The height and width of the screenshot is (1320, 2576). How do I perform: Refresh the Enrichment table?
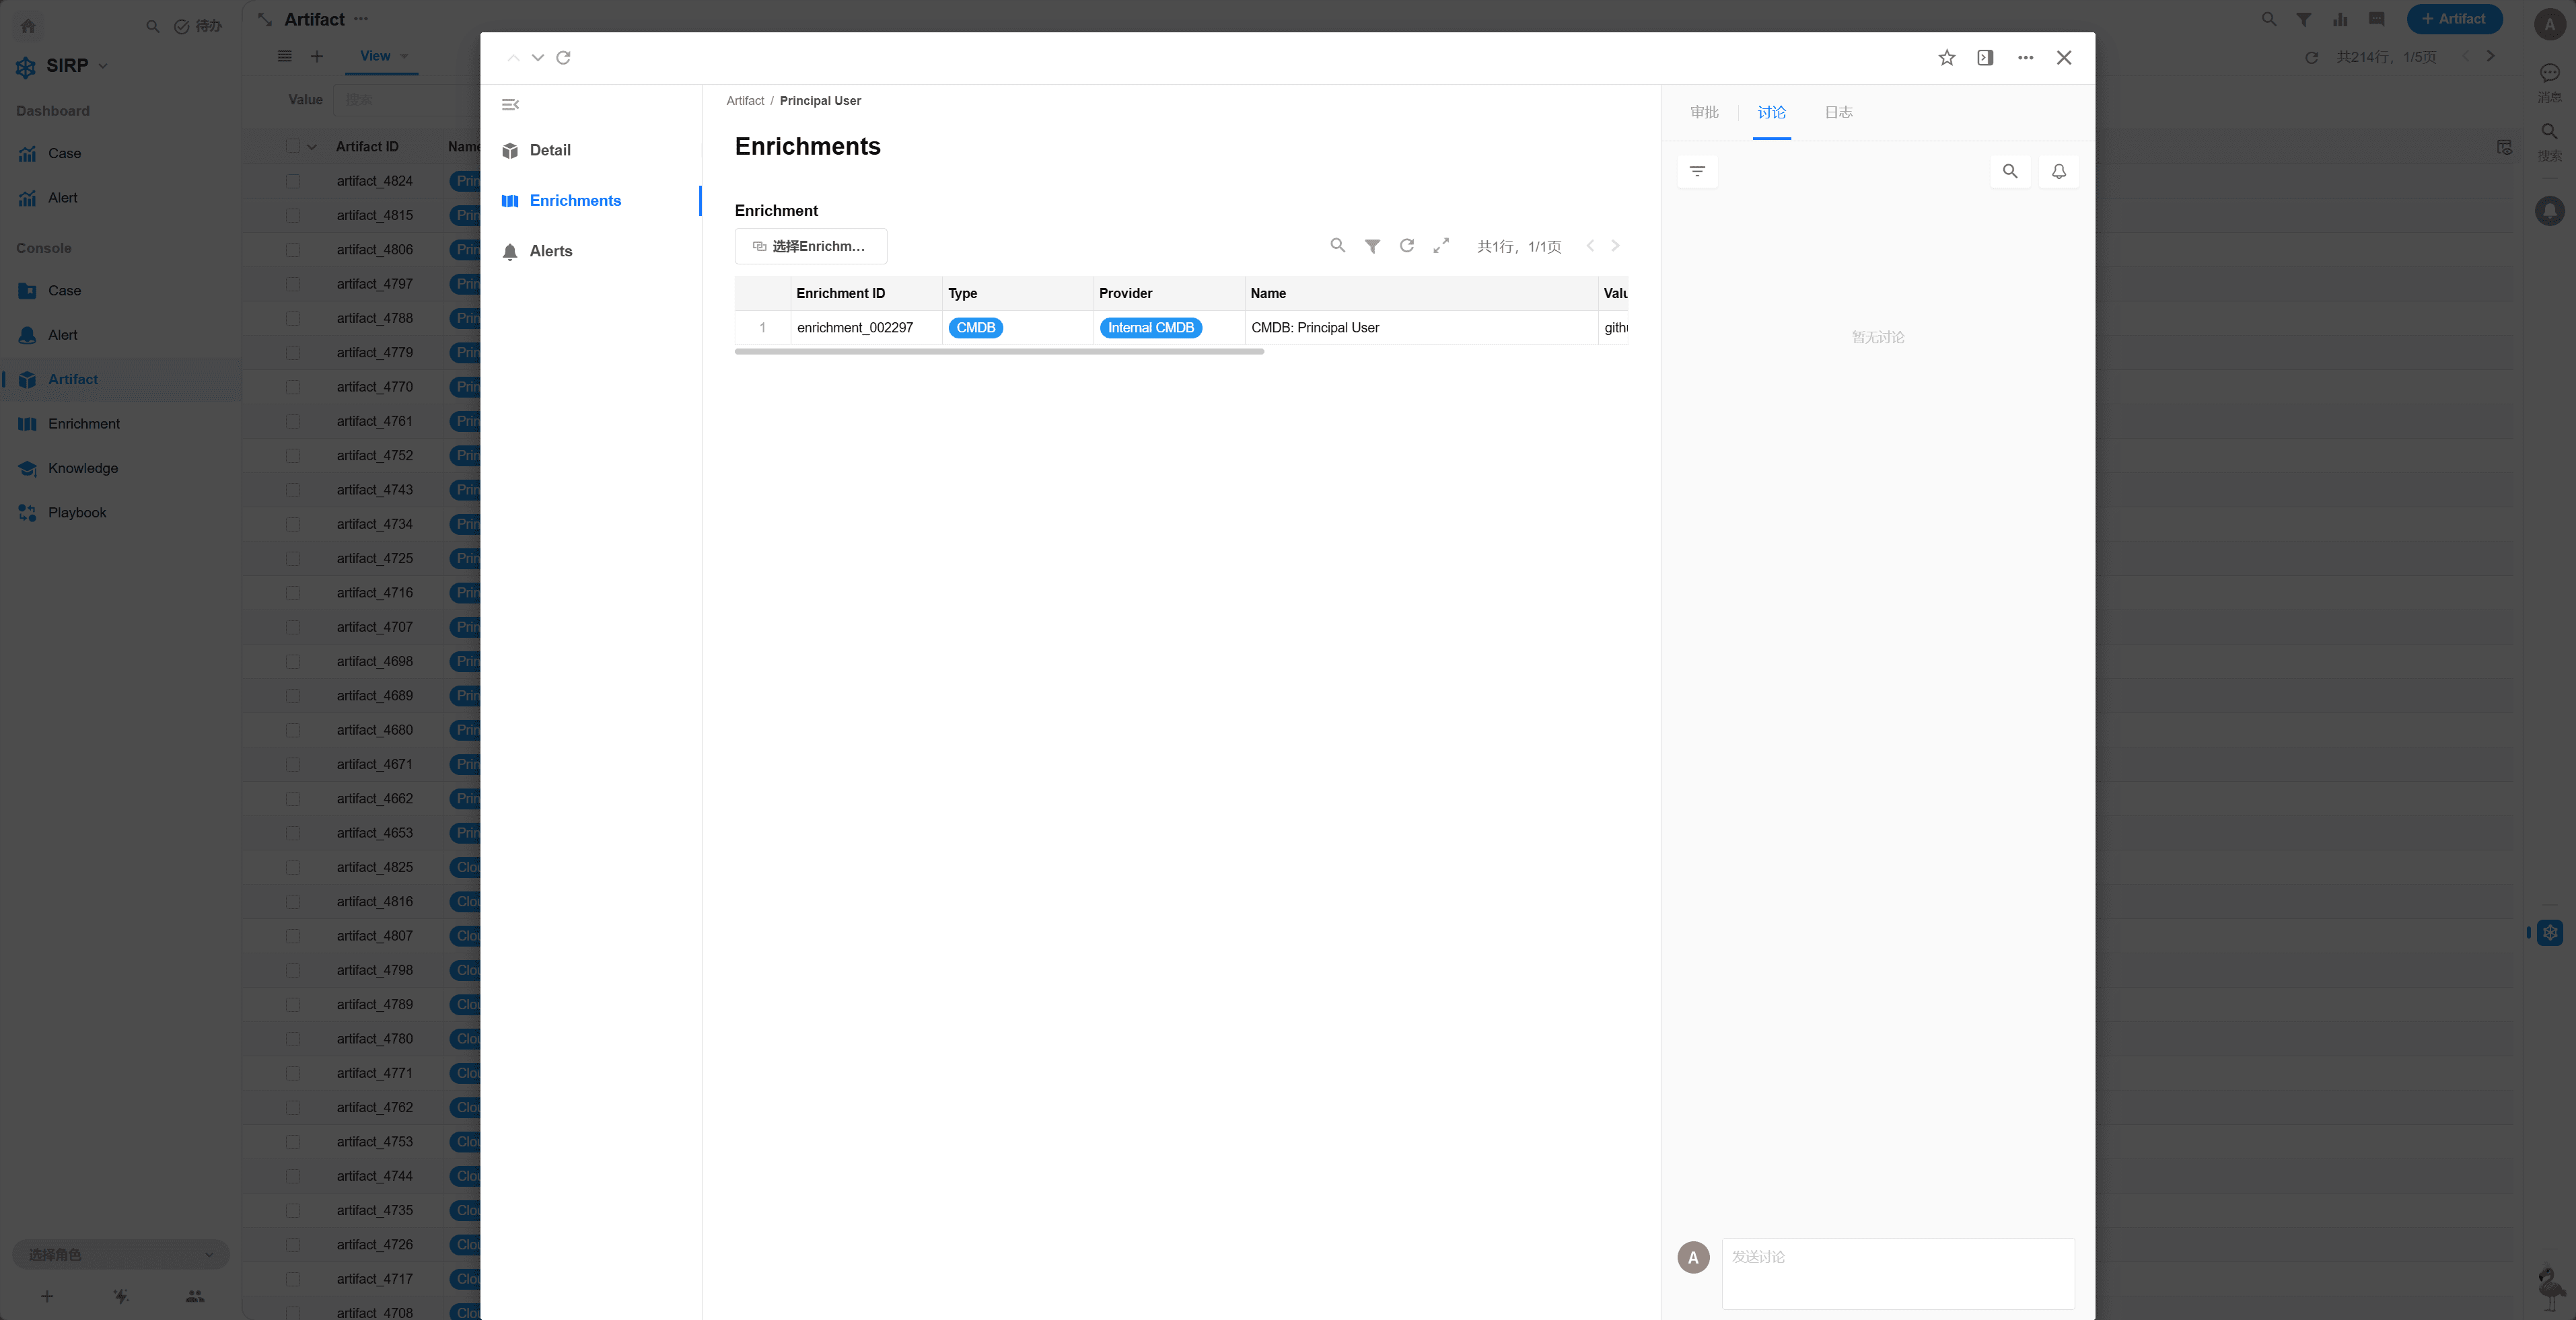(1407, 246)
